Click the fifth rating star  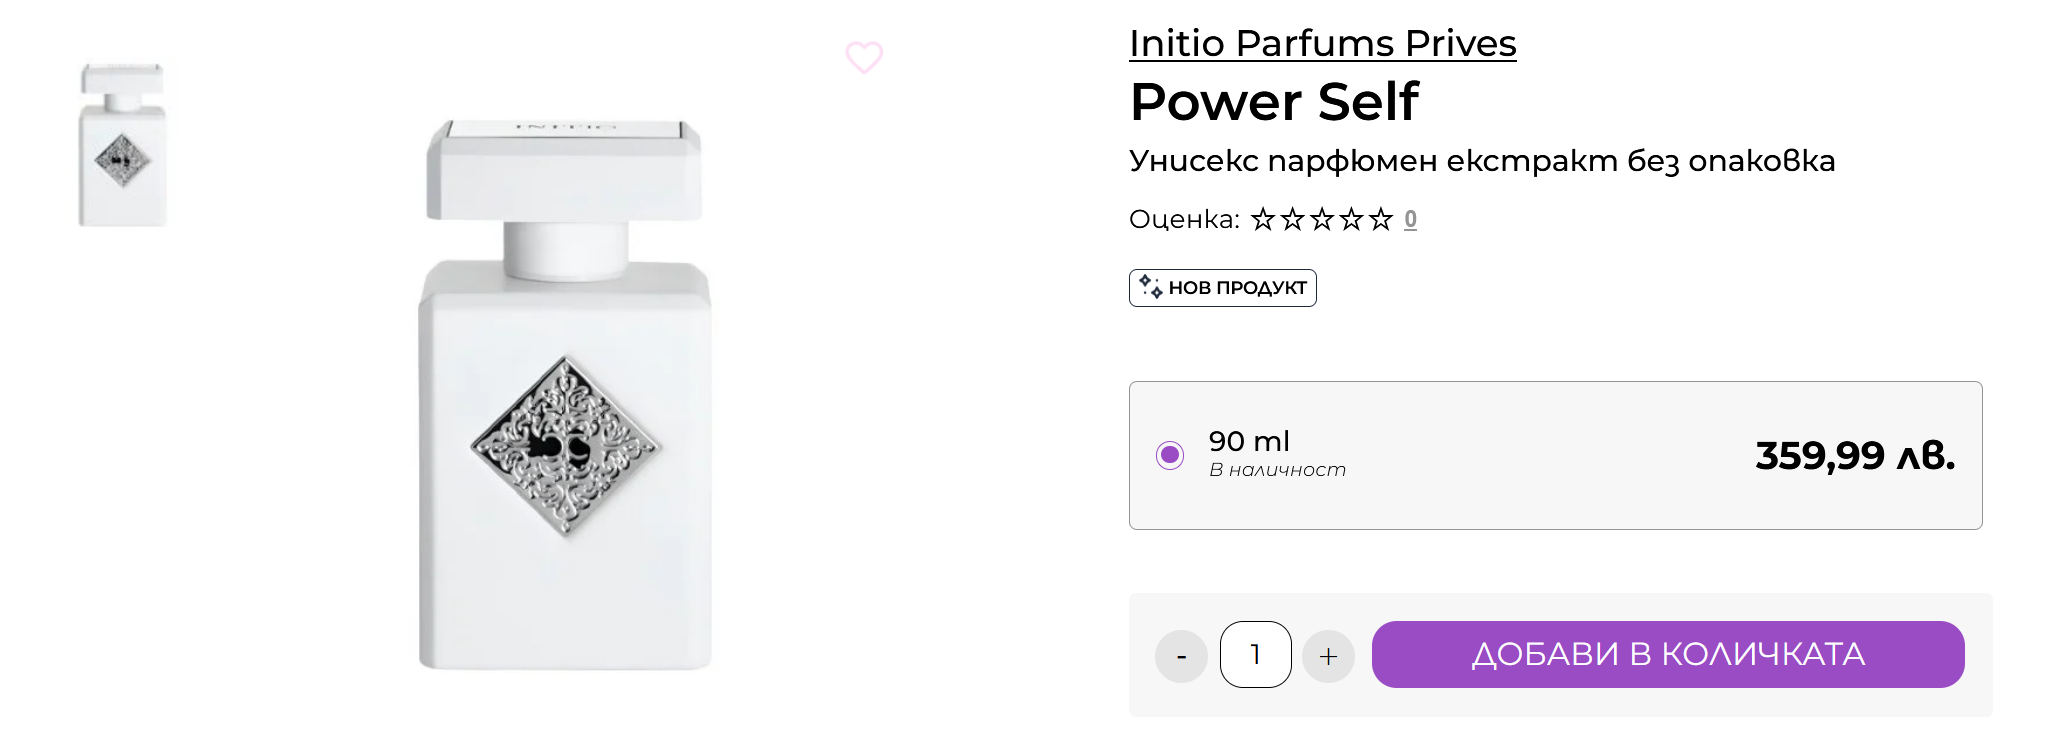pyautogui.click(x=1381, y=219)
